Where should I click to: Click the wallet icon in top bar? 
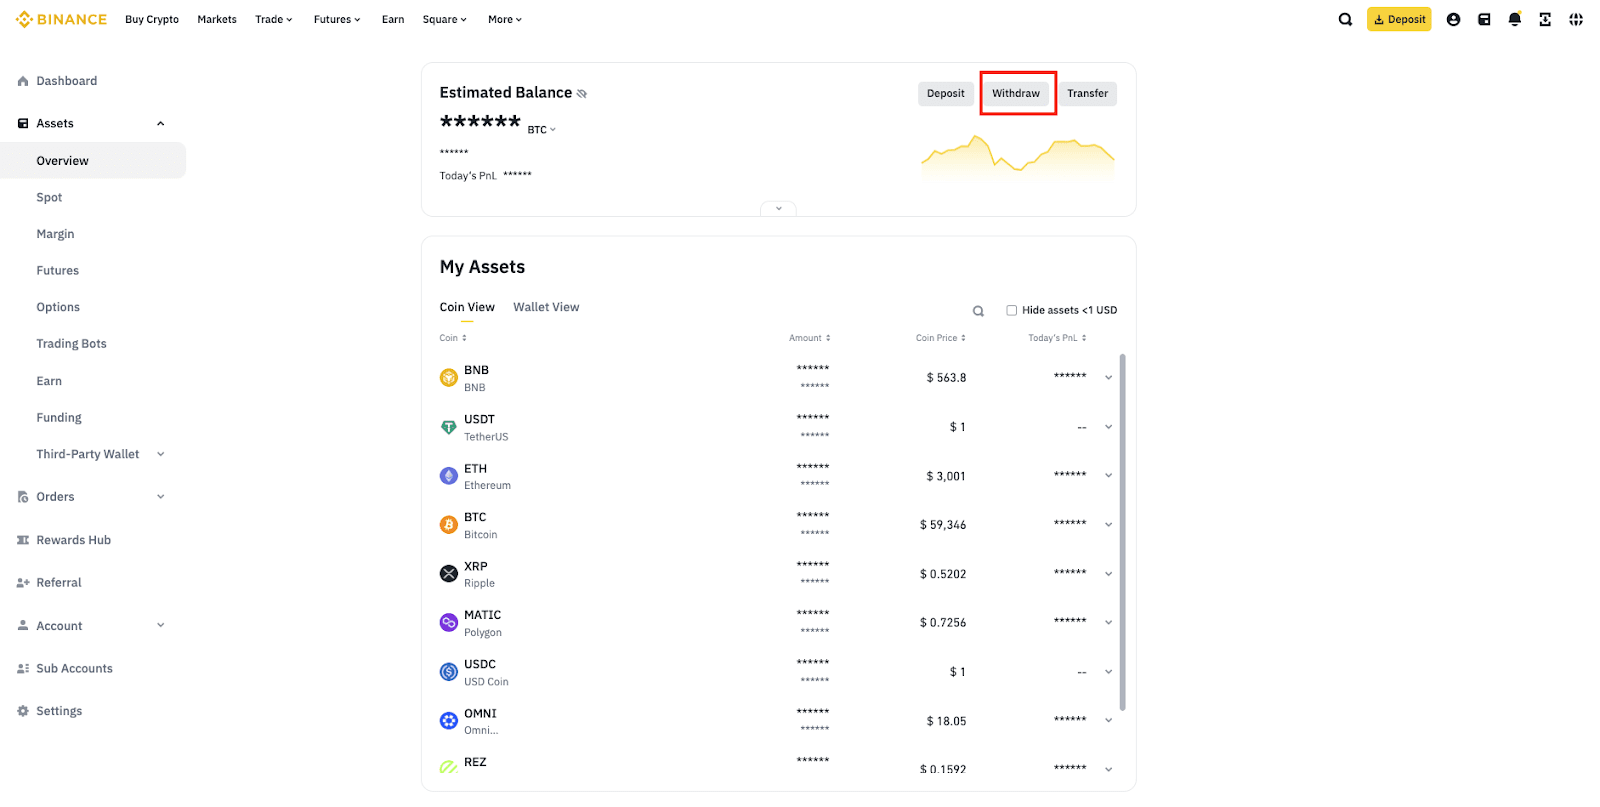[x=1484, y=19]
